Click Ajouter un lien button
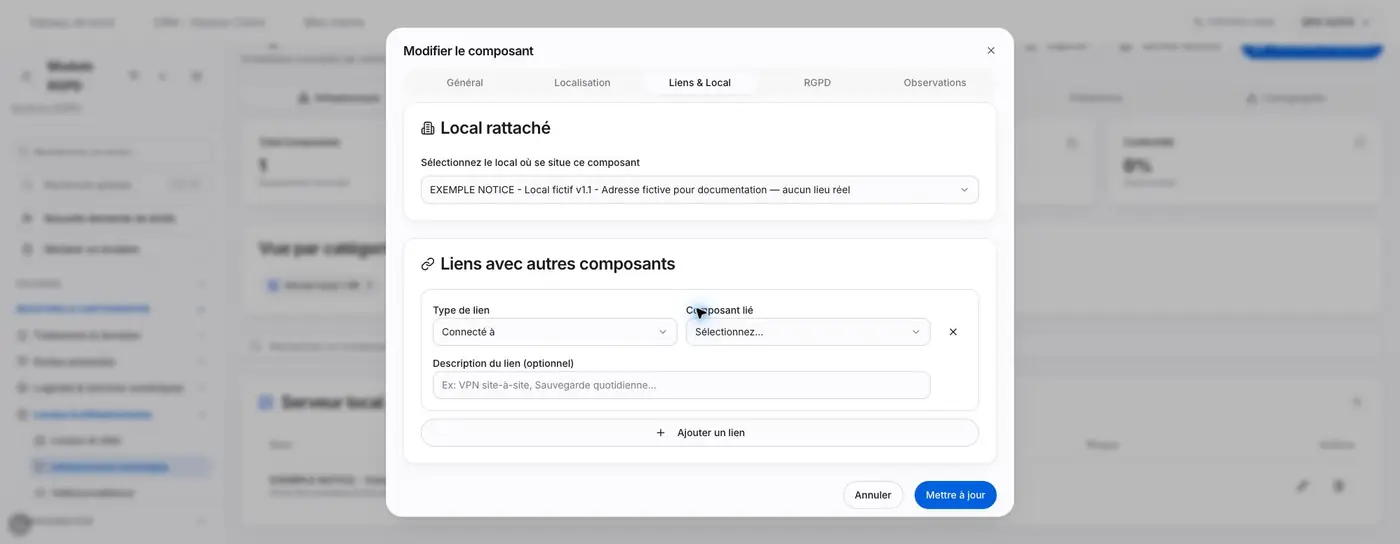Image resolution: width=1400 pixels, height=544 pixels. 700,433
